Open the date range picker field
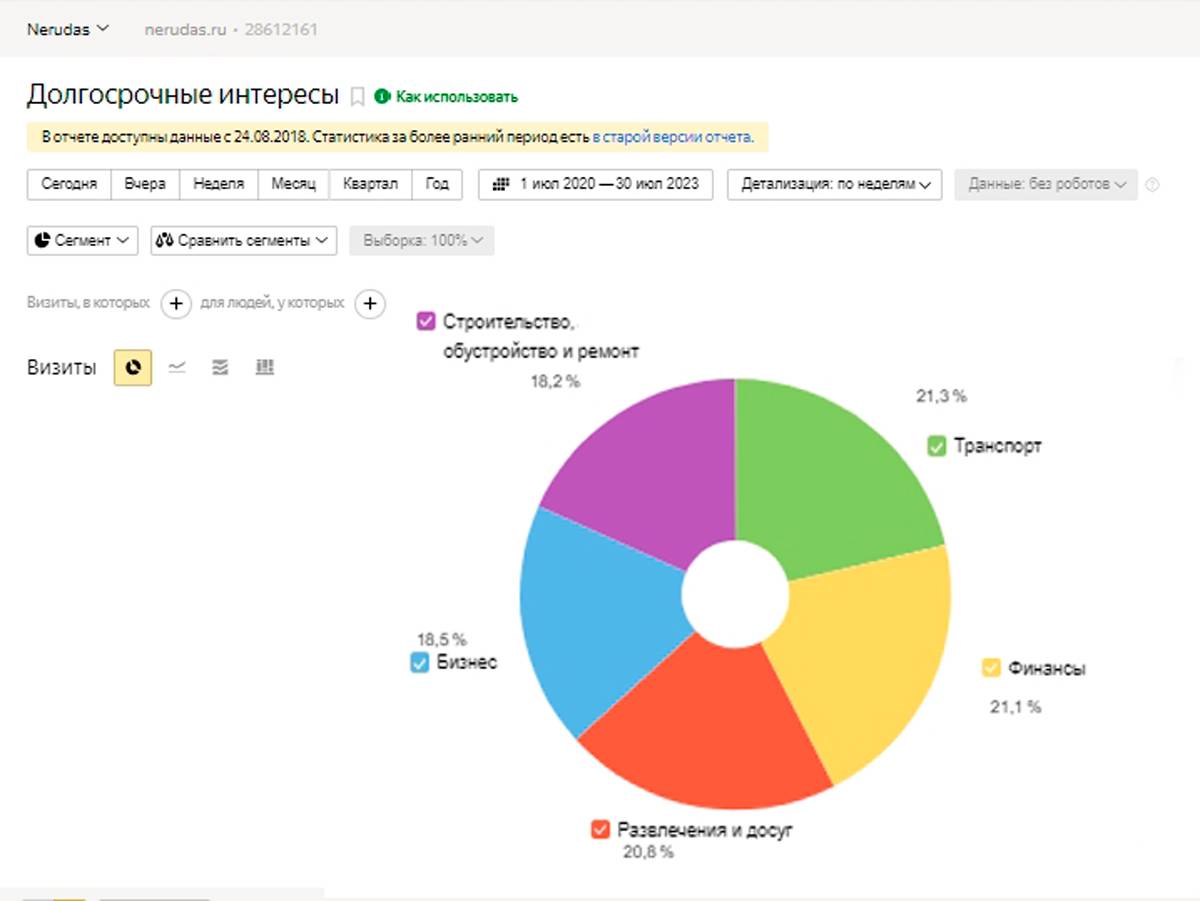 pyautogui.click(x=595, y=185)
